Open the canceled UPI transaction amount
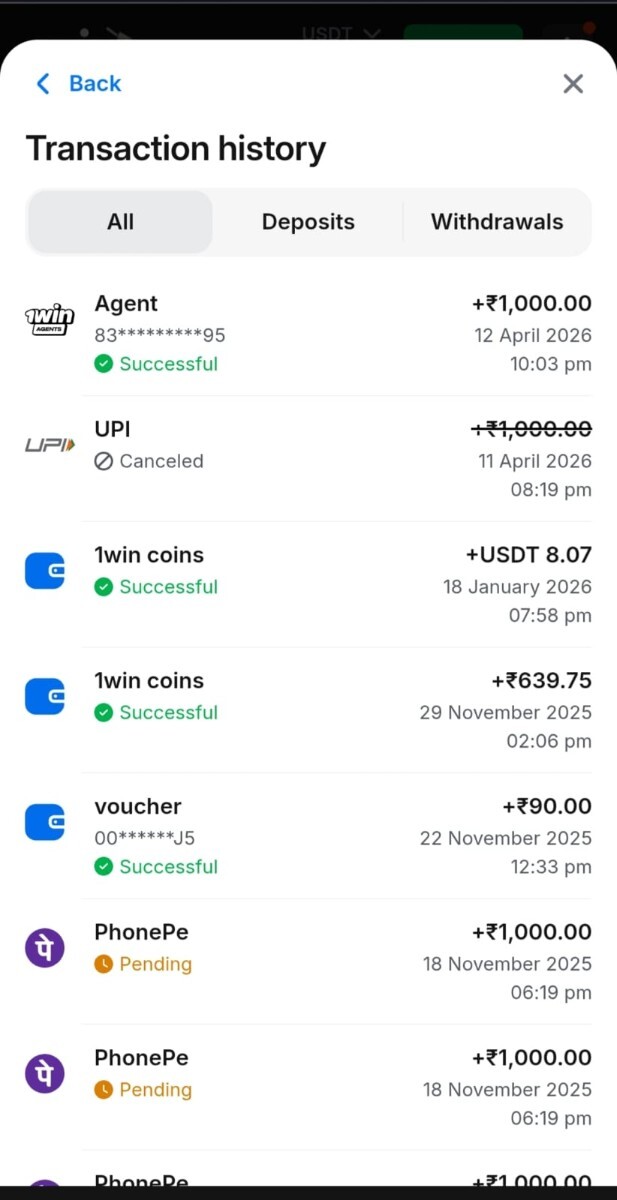The width and height of the screenshot is (617, 1200). pyautogui.click(x=531, y=429)
